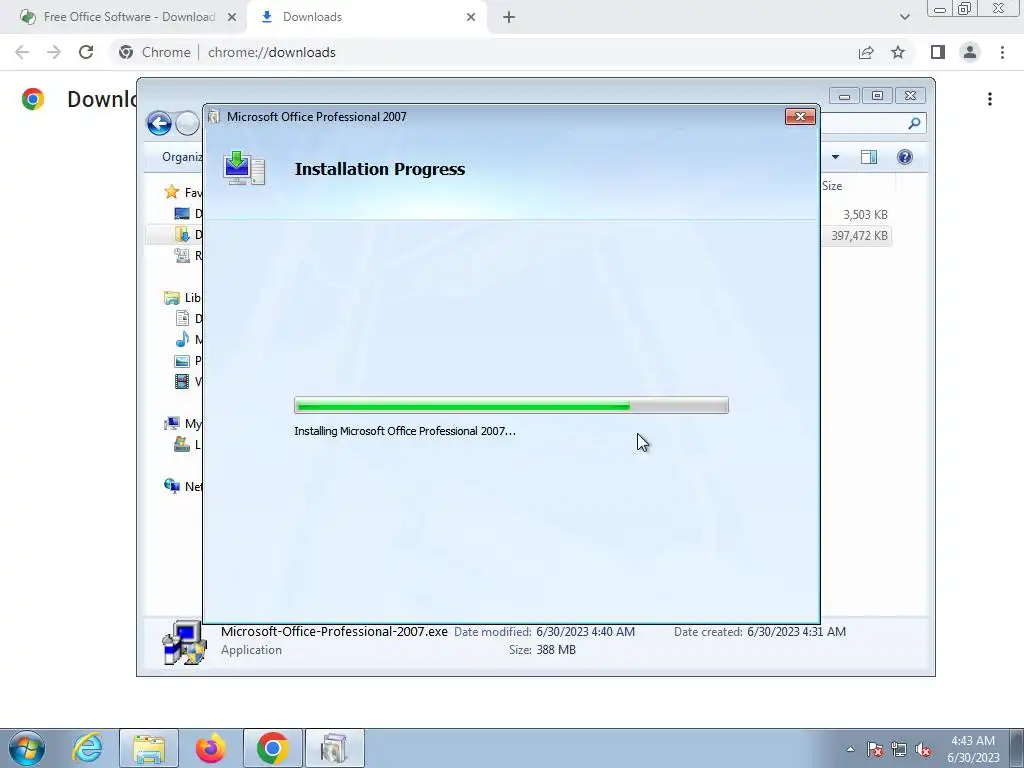This screenshot has height=768, width=1024.
Task: Open Explorer help question mark
Action: pos(904,157)
